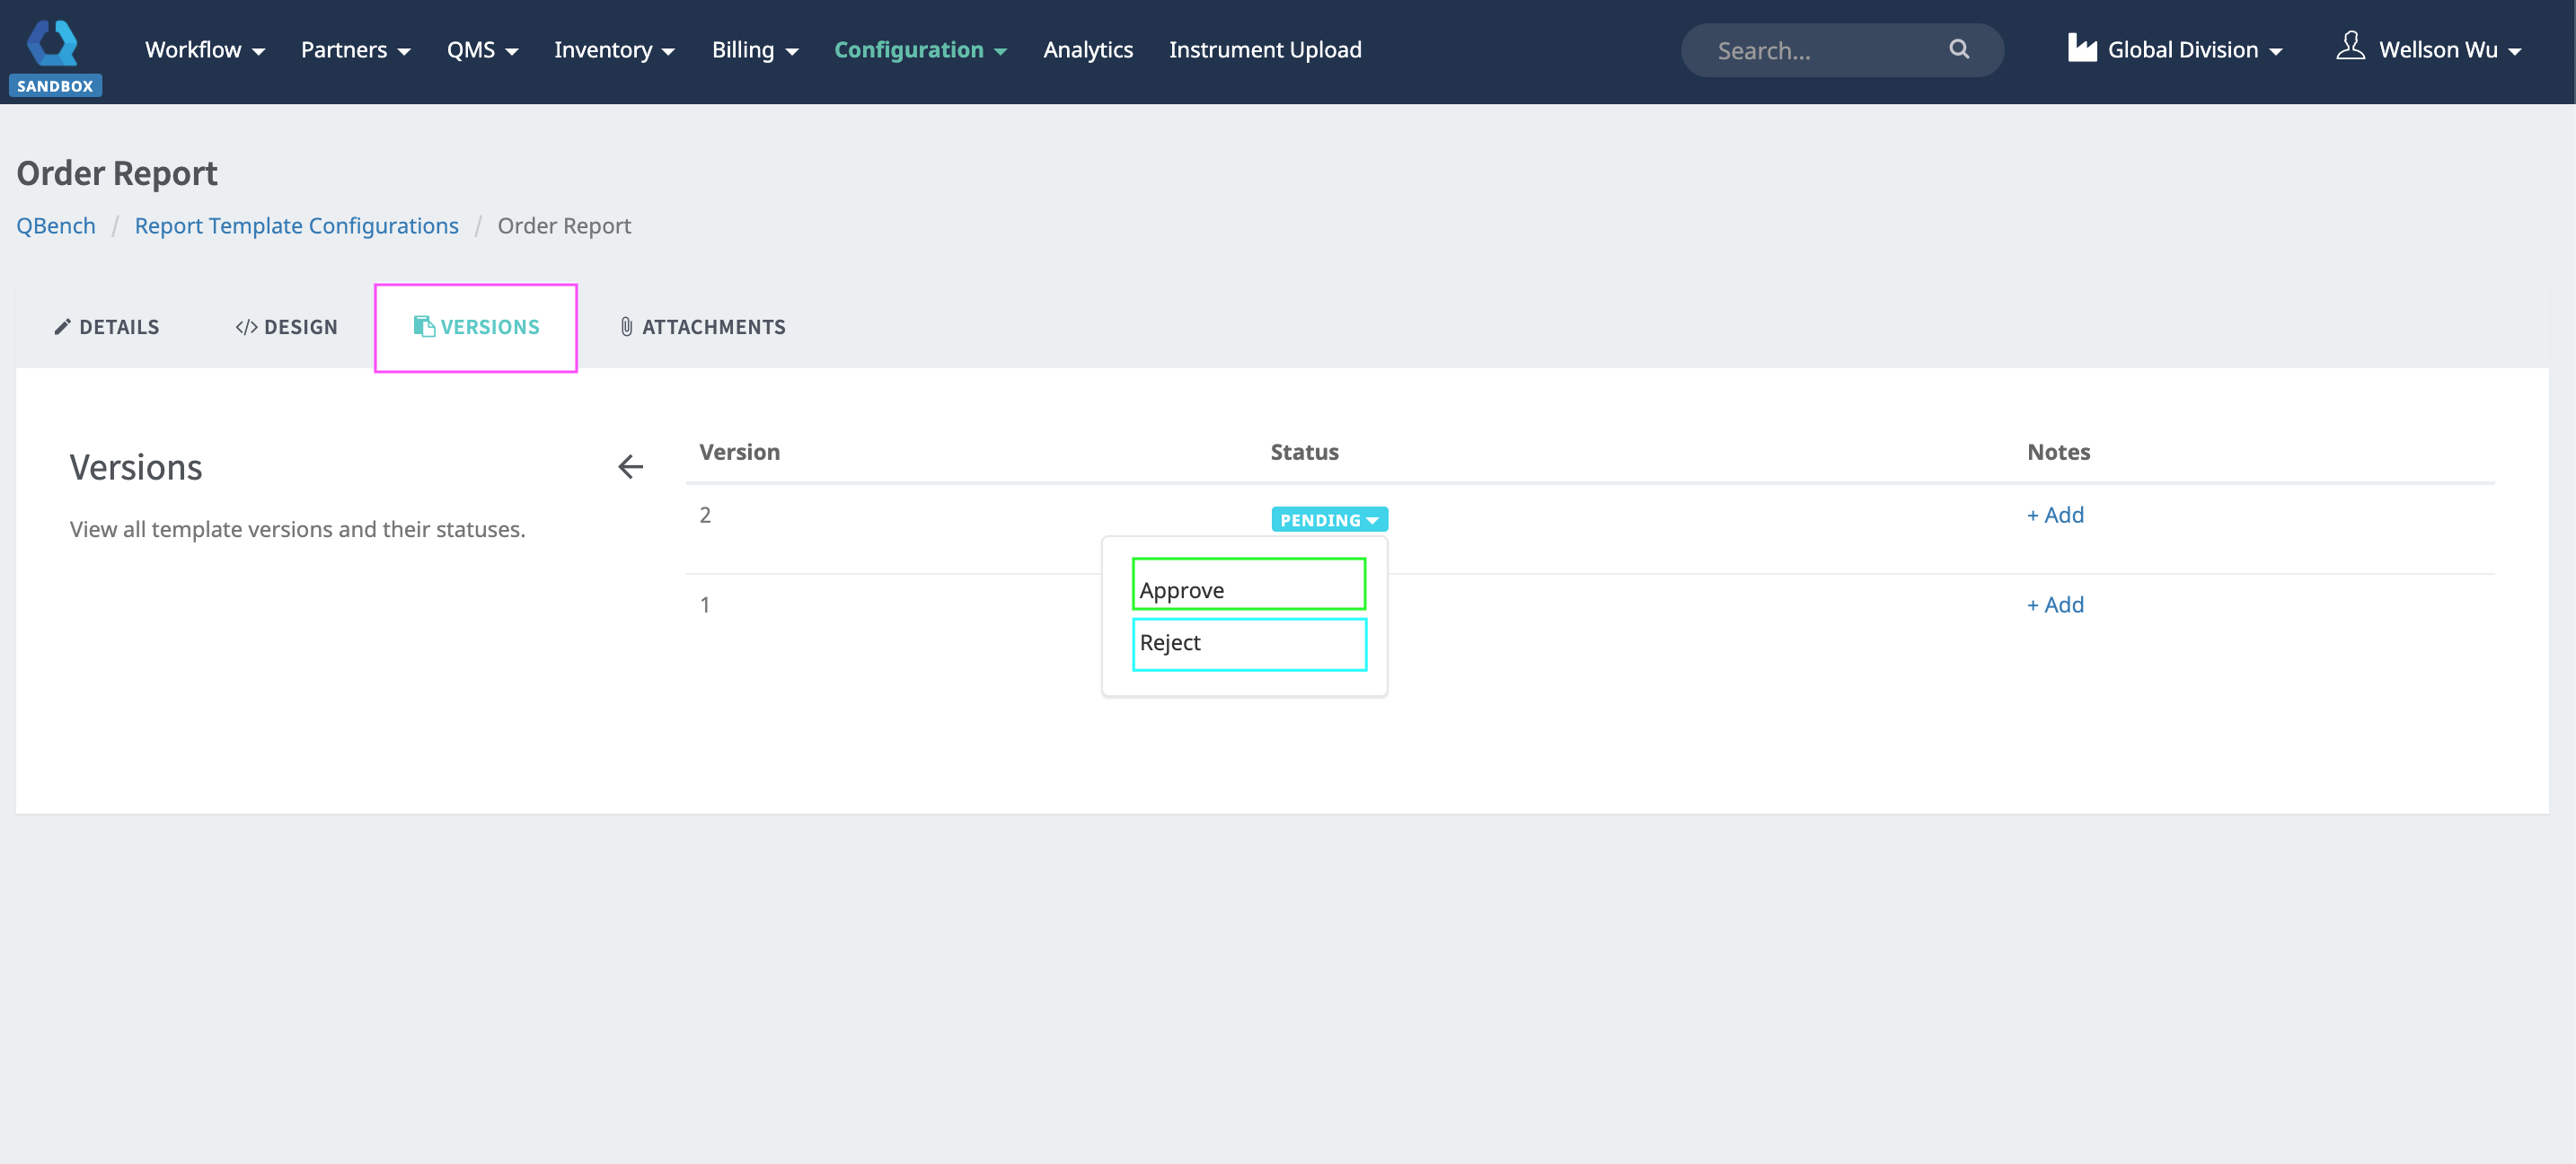Select the Versions tab
Screen dimensions: 2576x1164
tap(476, 327)
